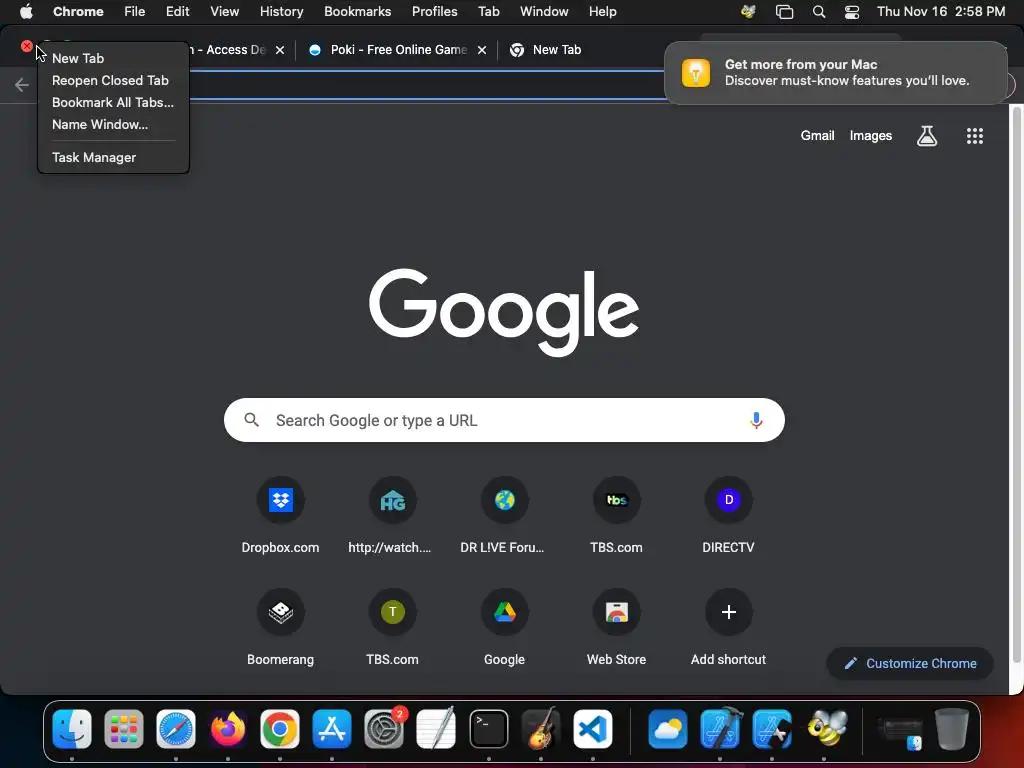Launch Safari from the Dock
The width and height of the screenshot is (1024, 768).
coord(176,729)
